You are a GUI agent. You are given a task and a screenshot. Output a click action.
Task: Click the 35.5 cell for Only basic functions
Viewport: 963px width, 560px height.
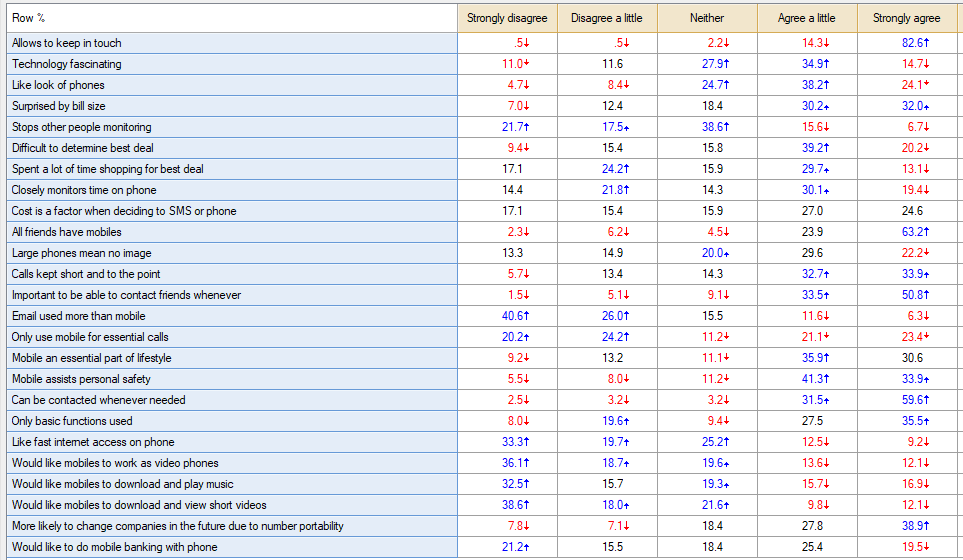click(x=907, y=421)
